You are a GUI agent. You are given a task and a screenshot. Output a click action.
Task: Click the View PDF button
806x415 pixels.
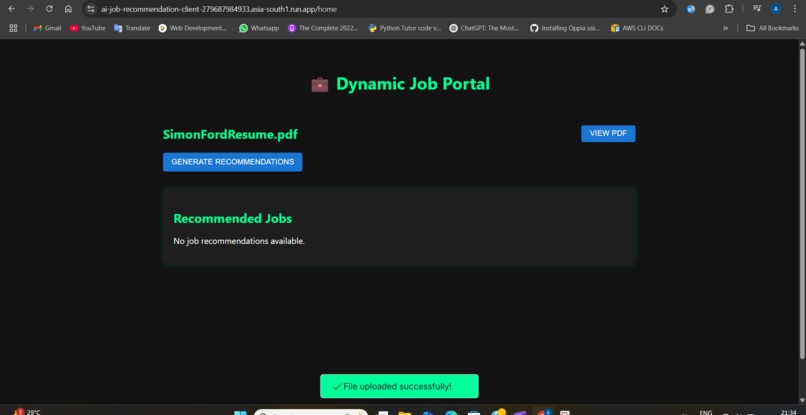coord(608,133)
